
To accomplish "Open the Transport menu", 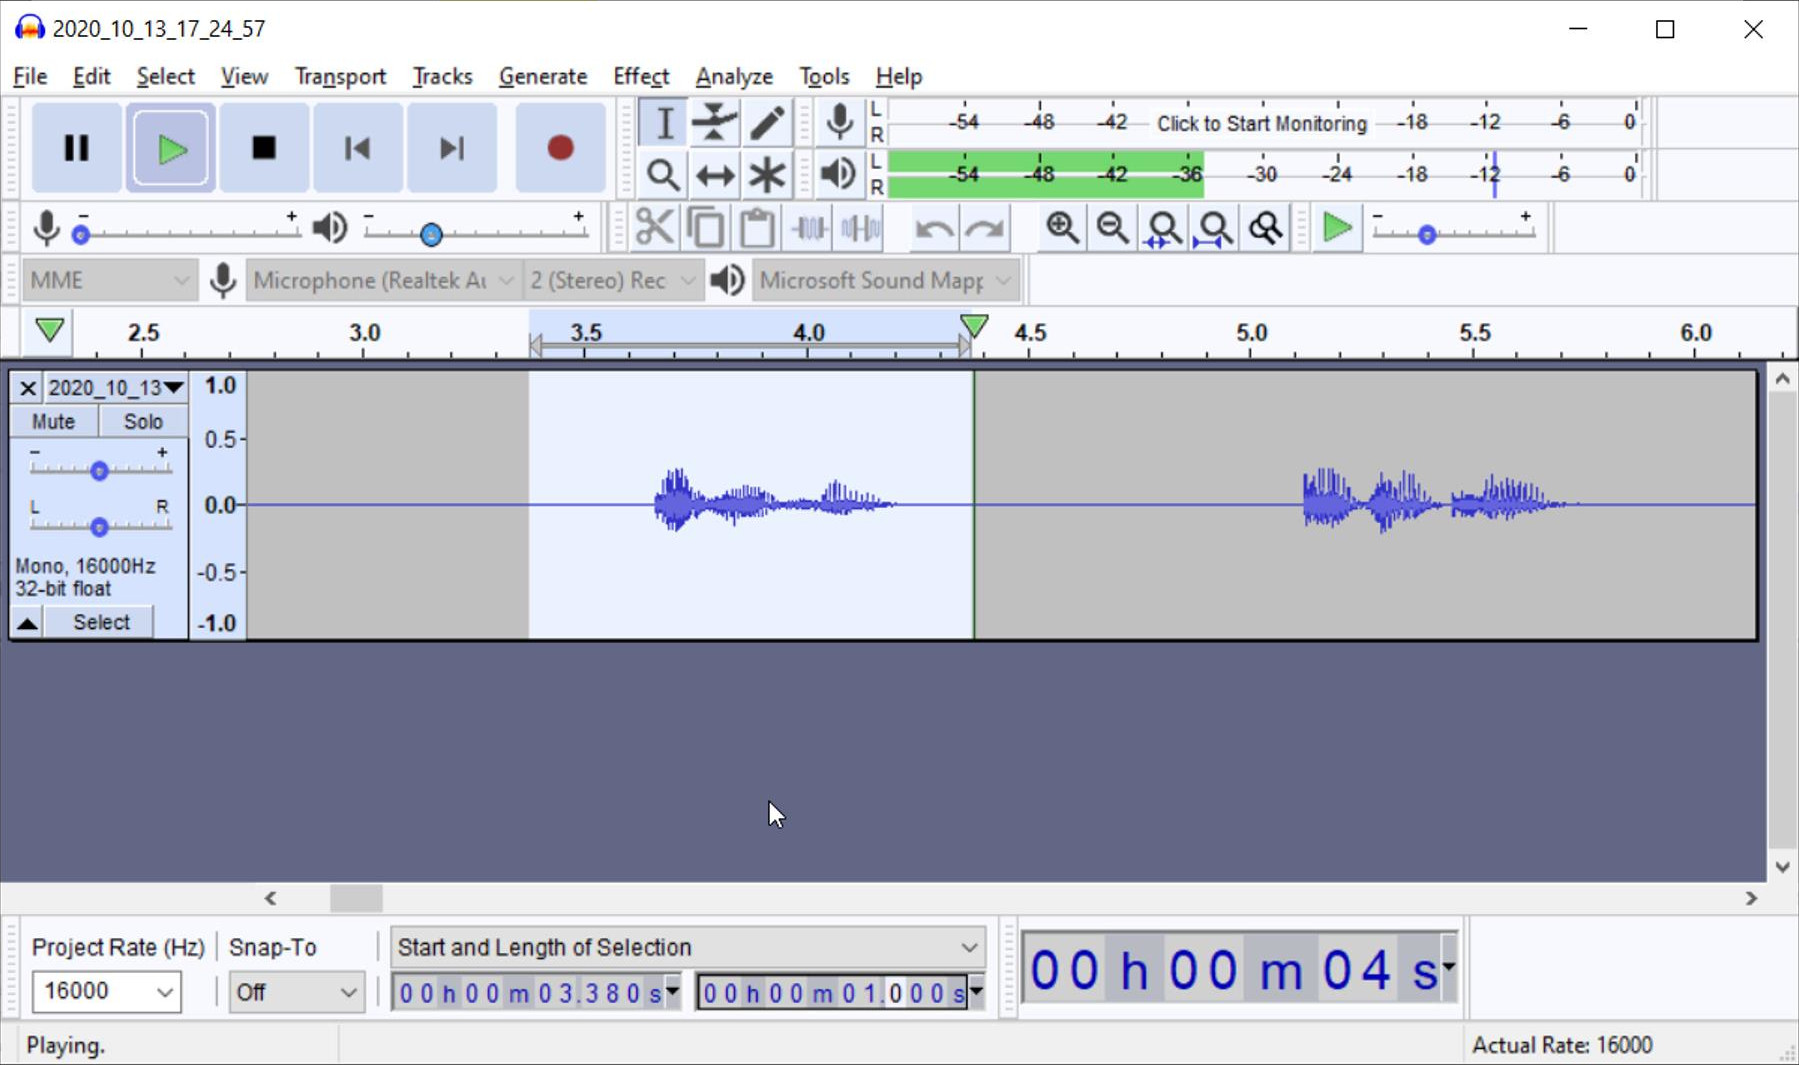I will click(x=339, y=76).
